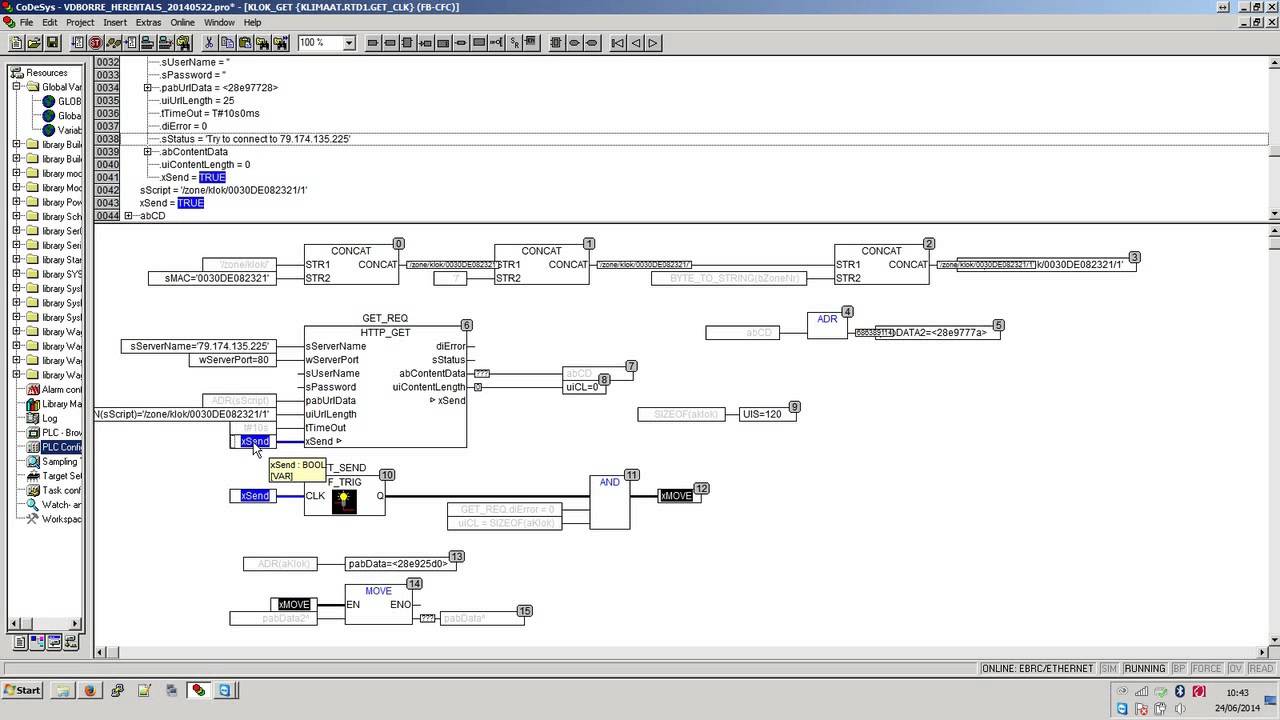The width and height of the screenshot is (1280, 720).
Task: Expand the first library folder in the Resources tree
Action: coord(17,145)
